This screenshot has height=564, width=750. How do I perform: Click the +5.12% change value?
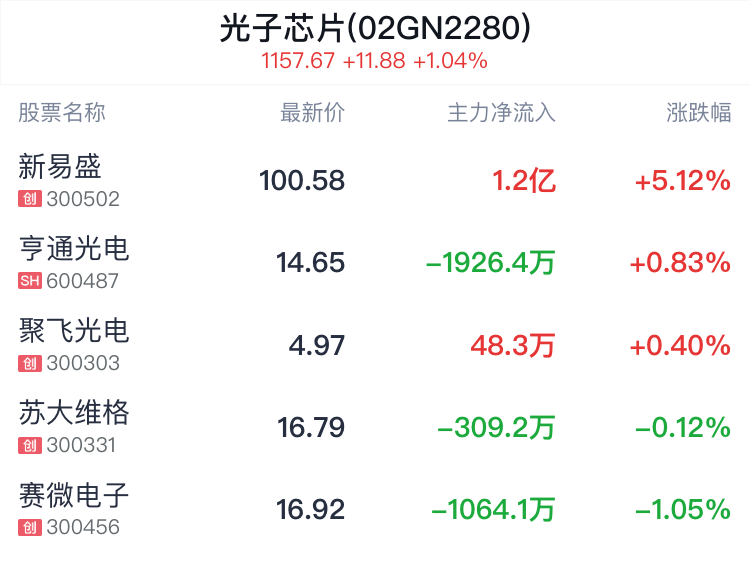pos(683,181)
